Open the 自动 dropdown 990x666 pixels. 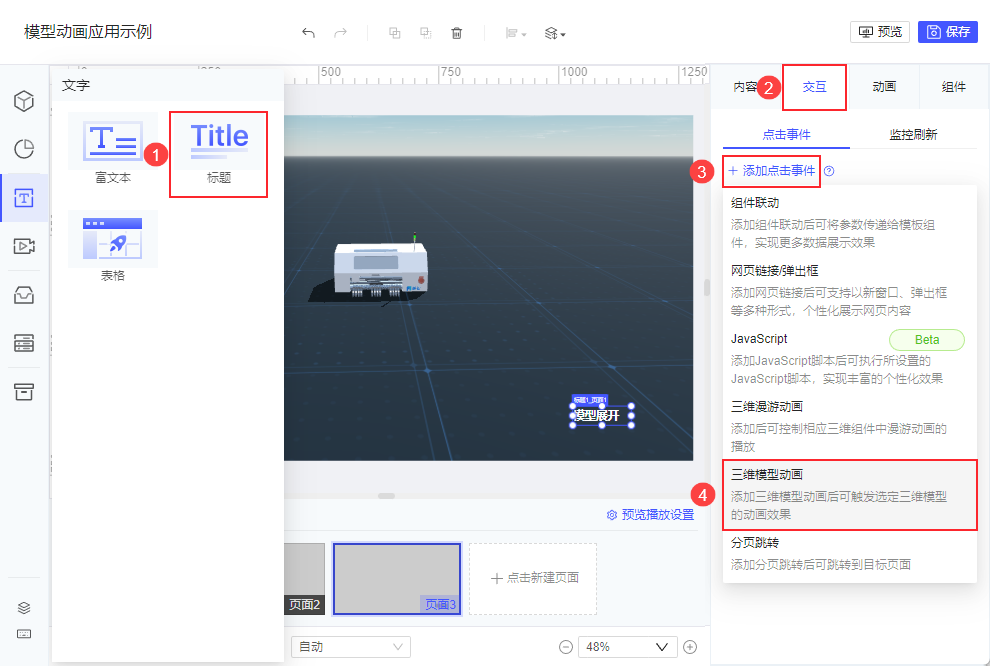(x=350, y=647)
